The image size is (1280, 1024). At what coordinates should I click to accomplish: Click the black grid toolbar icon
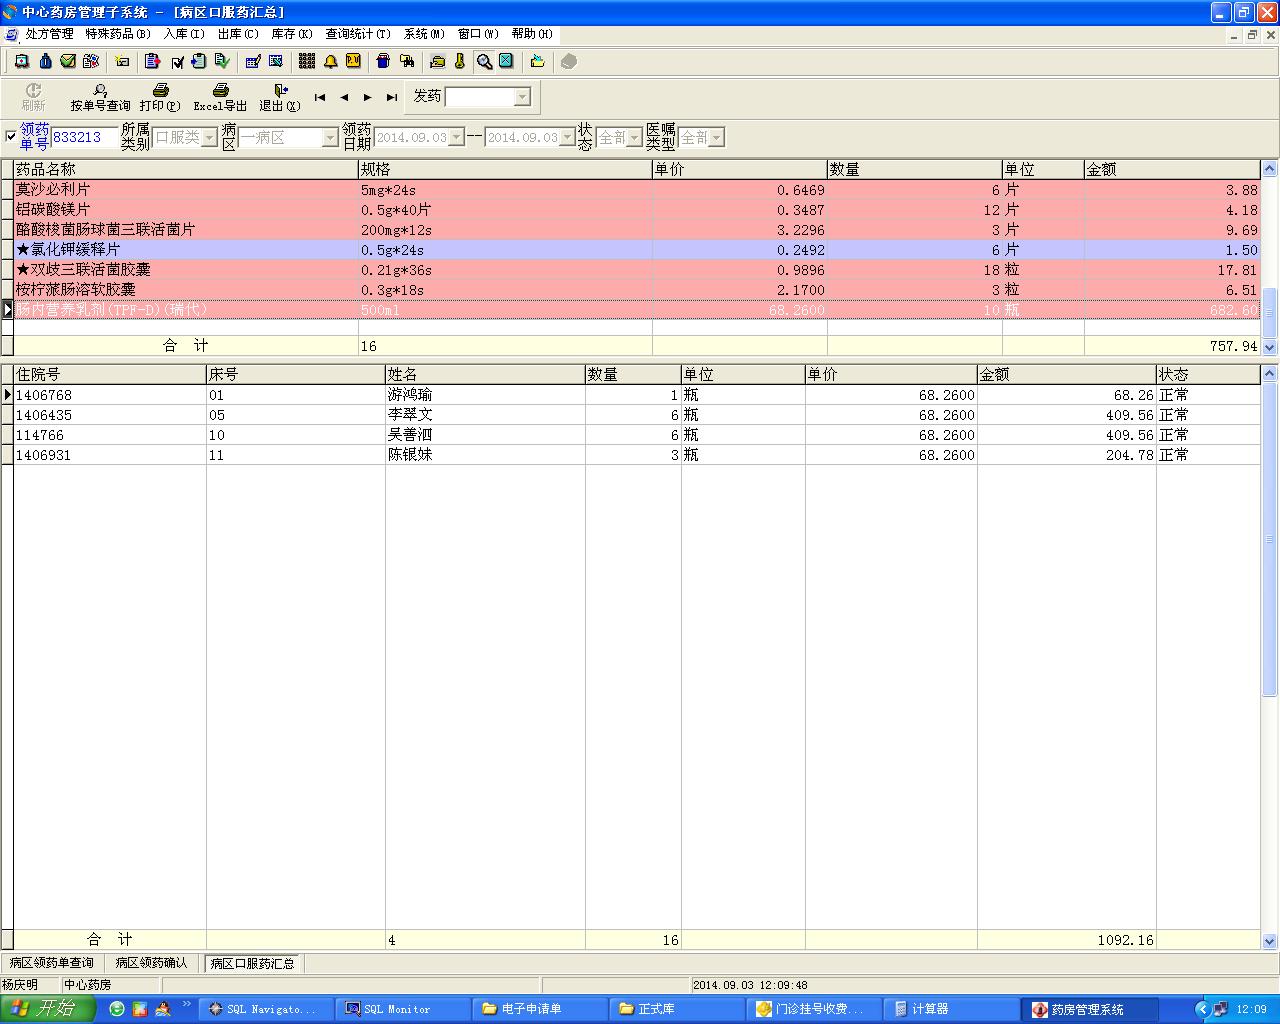307,62
